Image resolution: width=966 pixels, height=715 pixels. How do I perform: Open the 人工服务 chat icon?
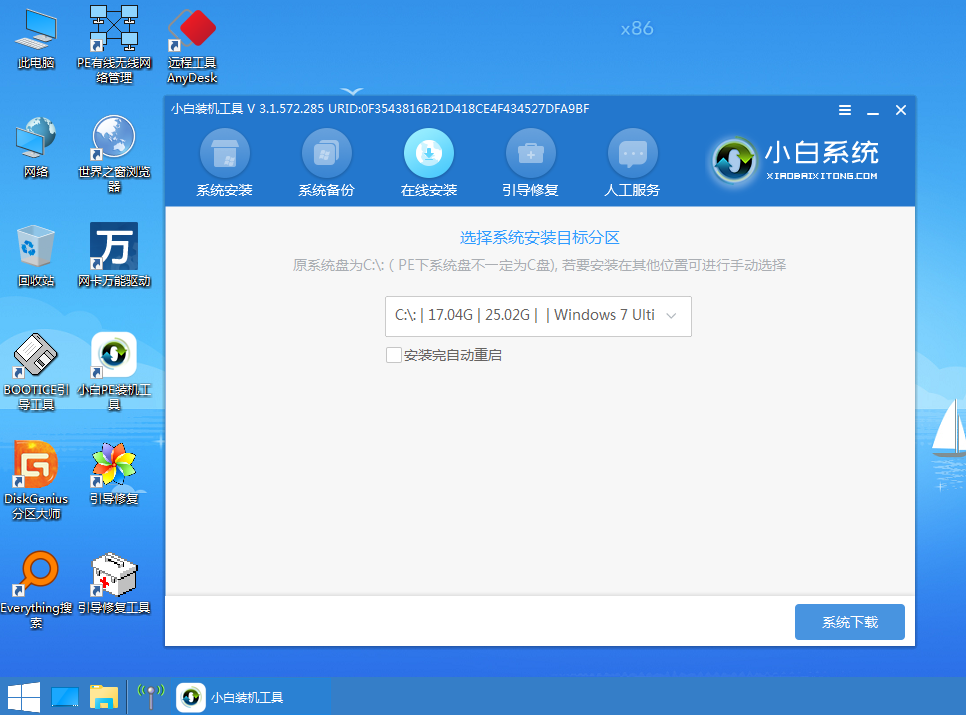click(x=633, y=153)
